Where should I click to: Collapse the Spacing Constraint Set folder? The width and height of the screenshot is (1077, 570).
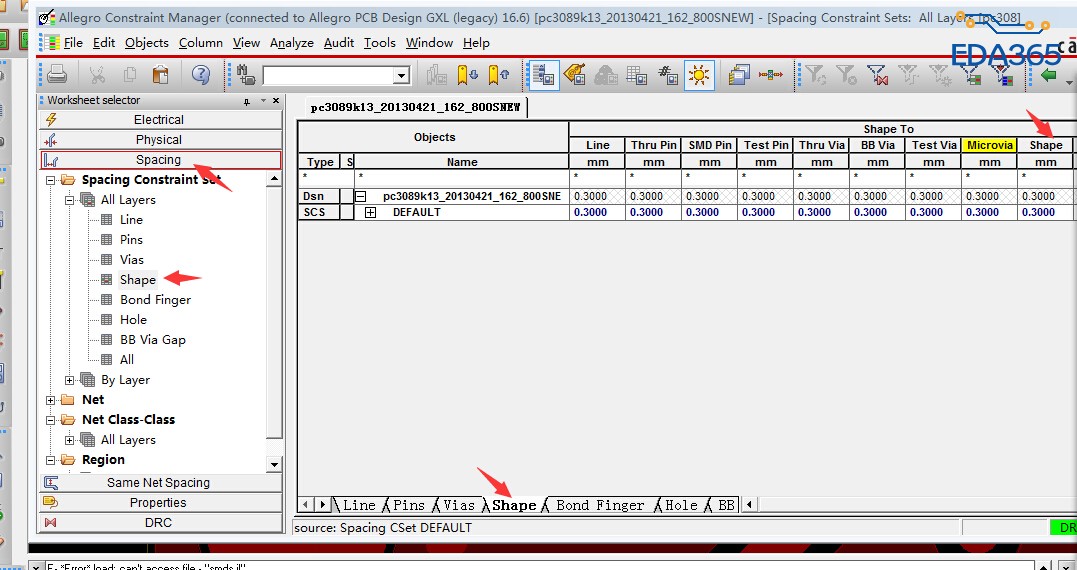coord(50,180)
